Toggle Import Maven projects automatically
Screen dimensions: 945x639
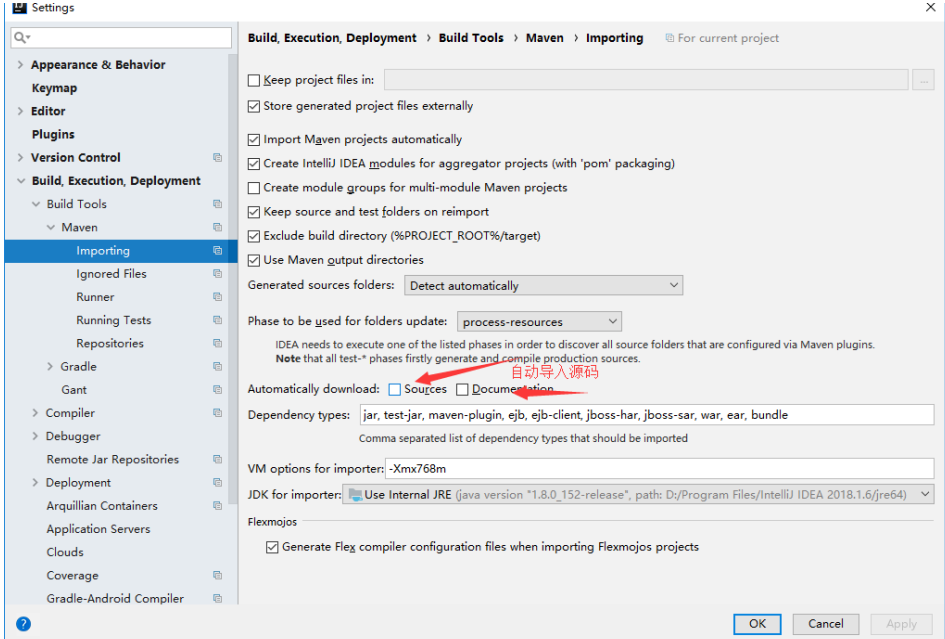254,140
